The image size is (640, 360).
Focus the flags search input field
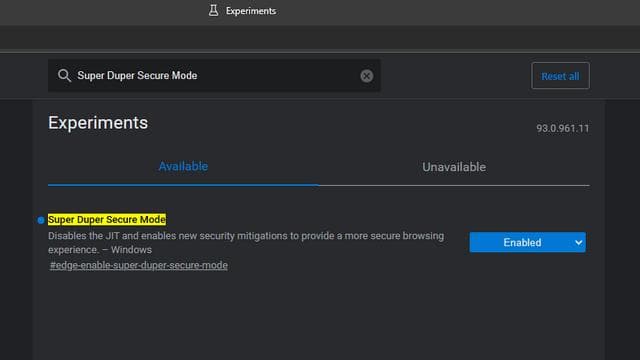point(214,76)
